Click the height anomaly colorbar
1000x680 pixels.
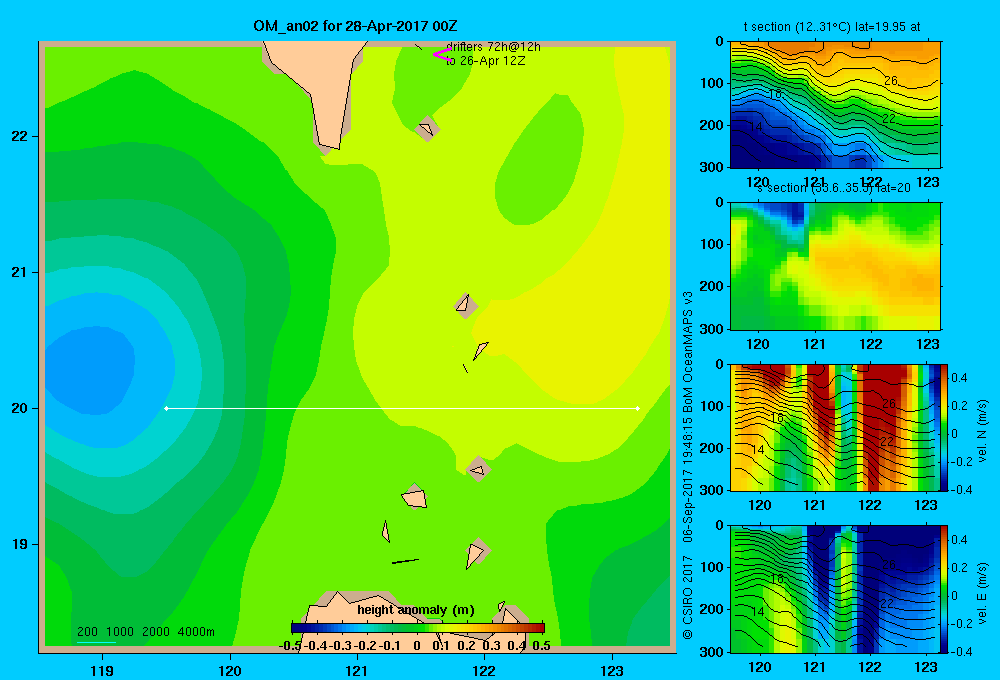[x=418, y=628]
